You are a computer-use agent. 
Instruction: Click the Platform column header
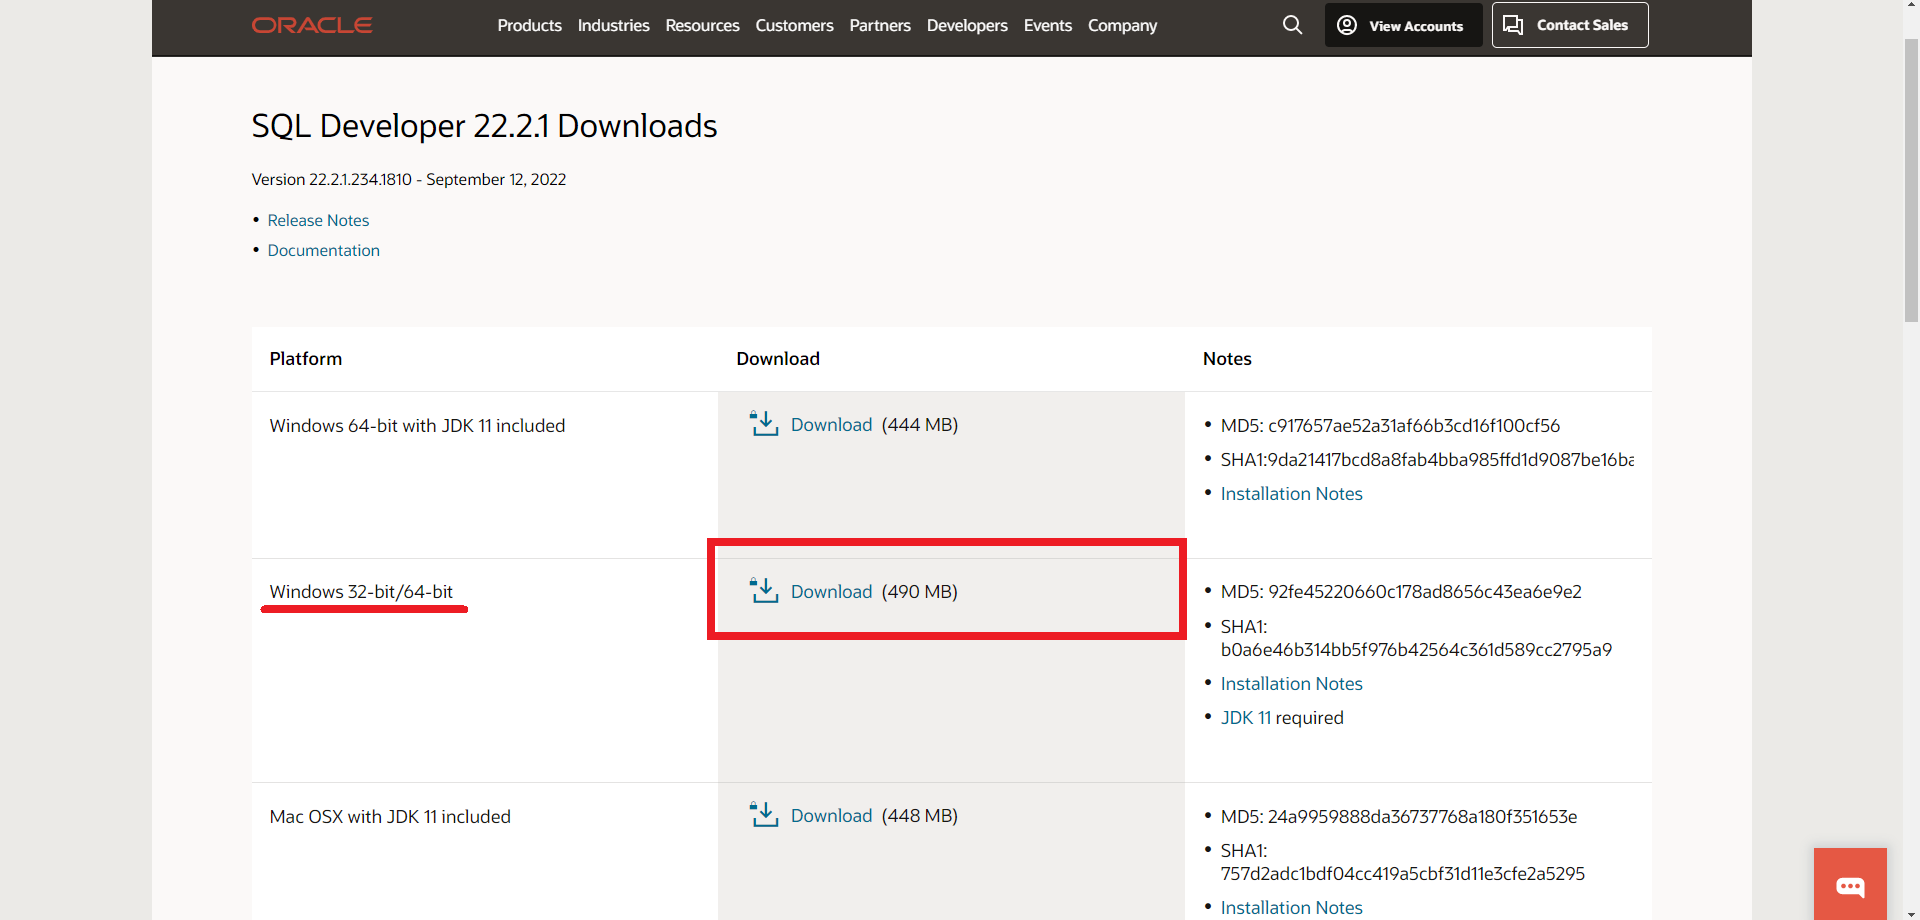point(305,359)
